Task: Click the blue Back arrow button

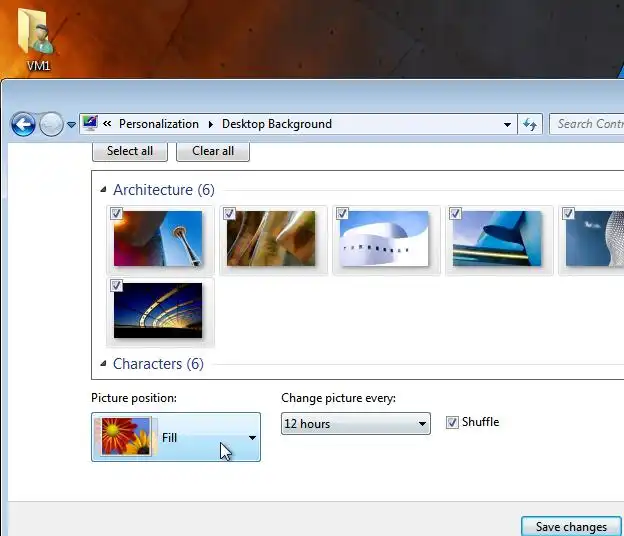Action: click(x=23, y=124)
